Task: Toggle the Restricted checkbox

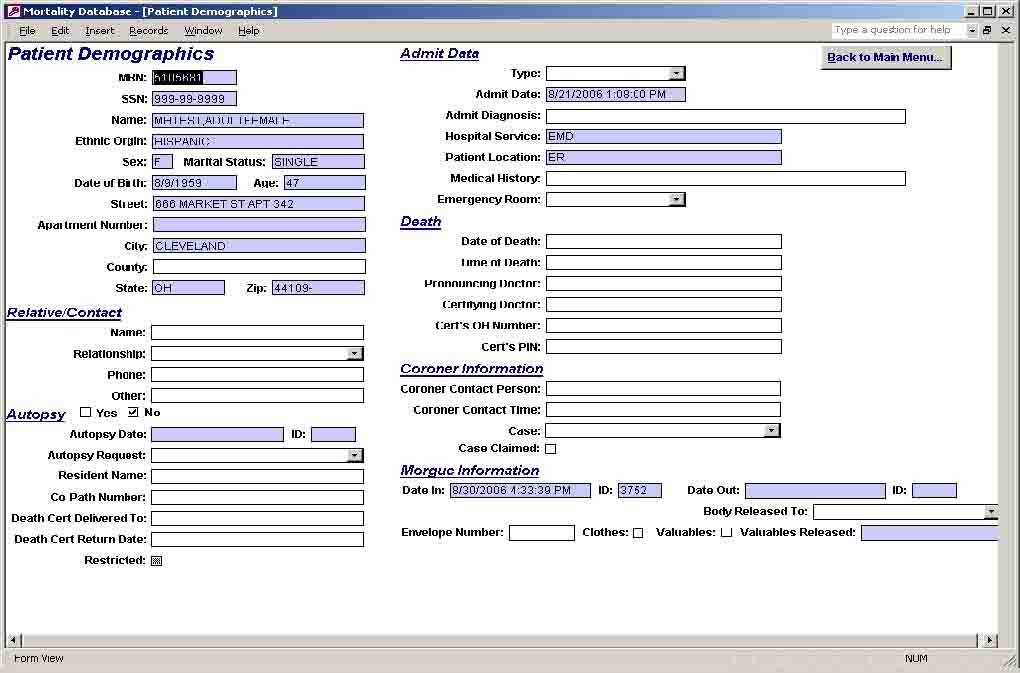Action: click(157, 561)
